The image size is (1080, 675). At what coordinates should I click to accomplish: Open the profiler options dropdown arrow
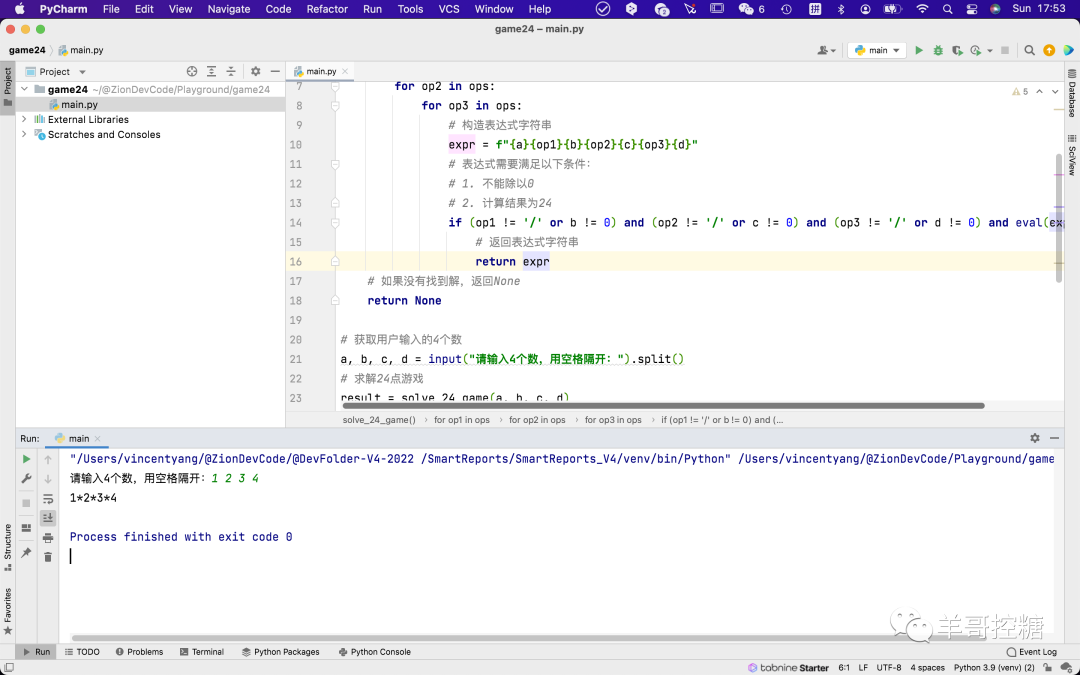[x=990, y=50]
